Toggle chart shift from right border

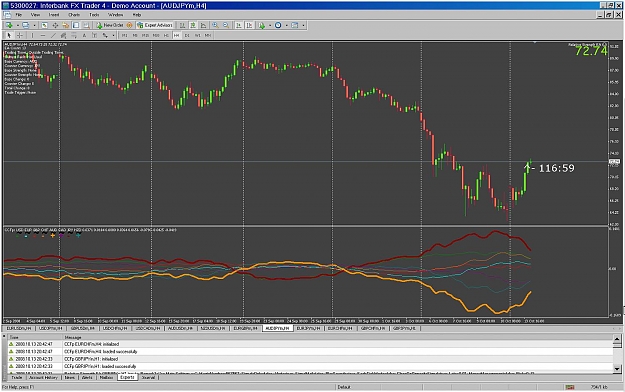[249, 25]
